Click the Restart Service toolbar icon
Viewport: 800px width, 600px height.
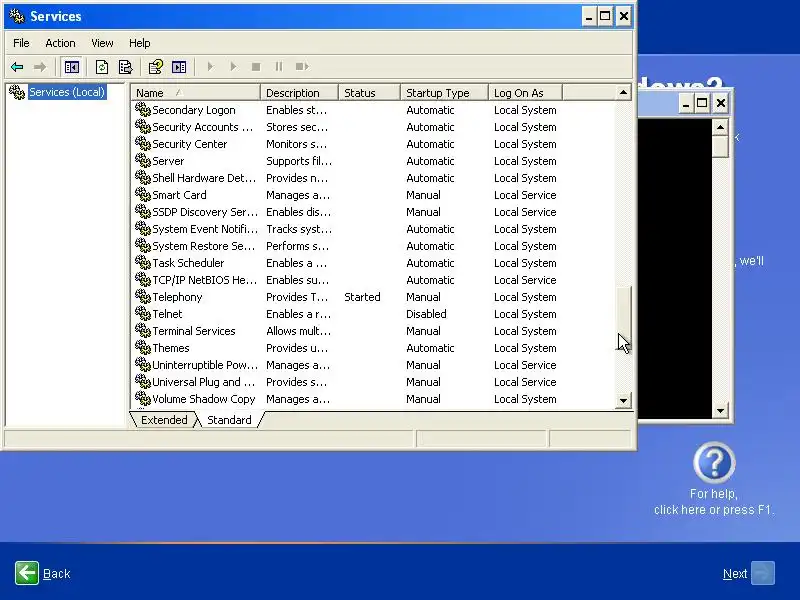[302, 67]
